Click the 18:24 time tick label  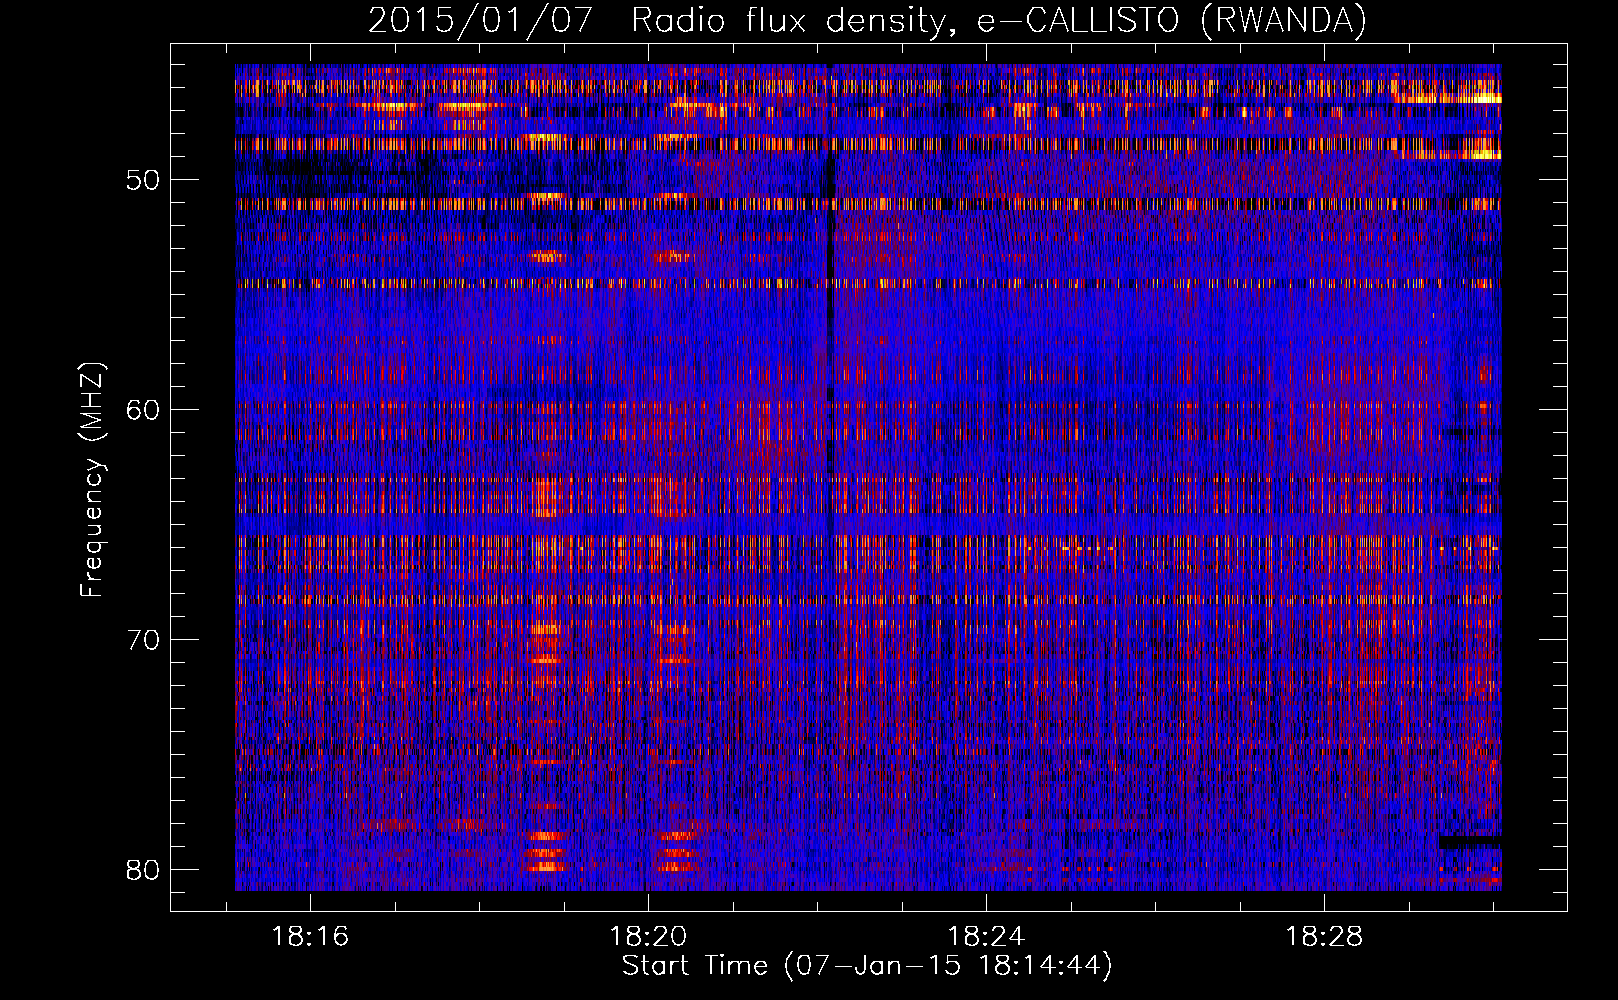[986, 937]
